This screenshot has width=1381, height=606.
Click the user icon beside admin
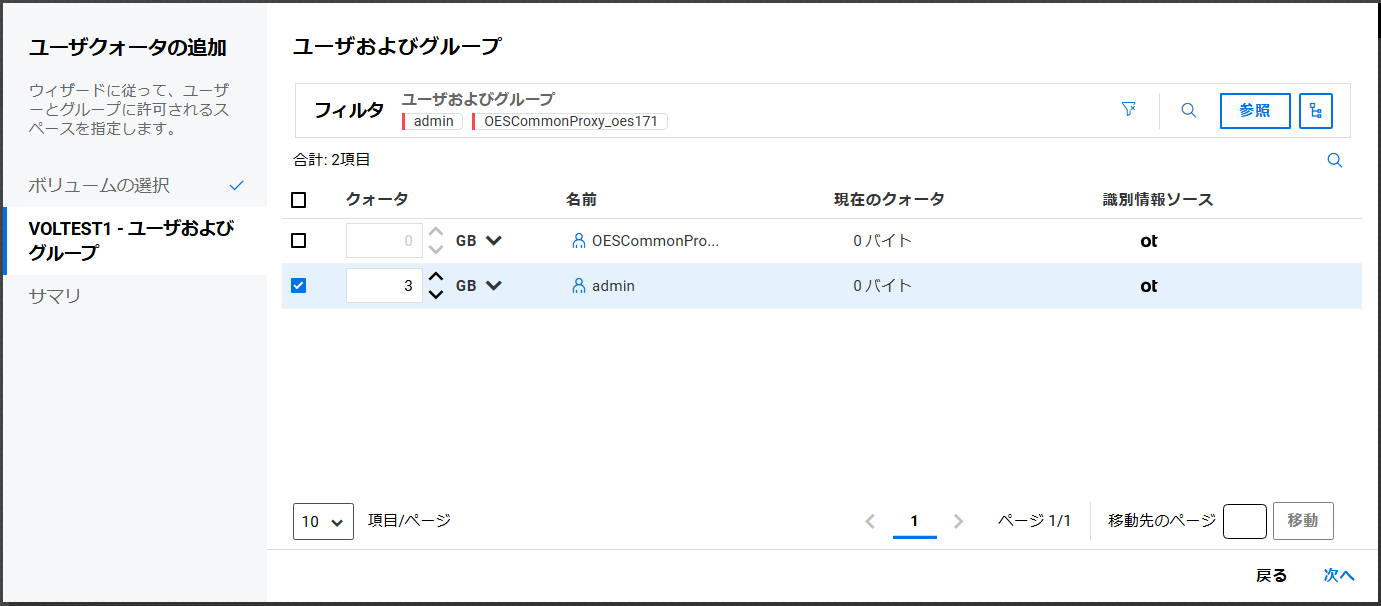pos(578,286)
